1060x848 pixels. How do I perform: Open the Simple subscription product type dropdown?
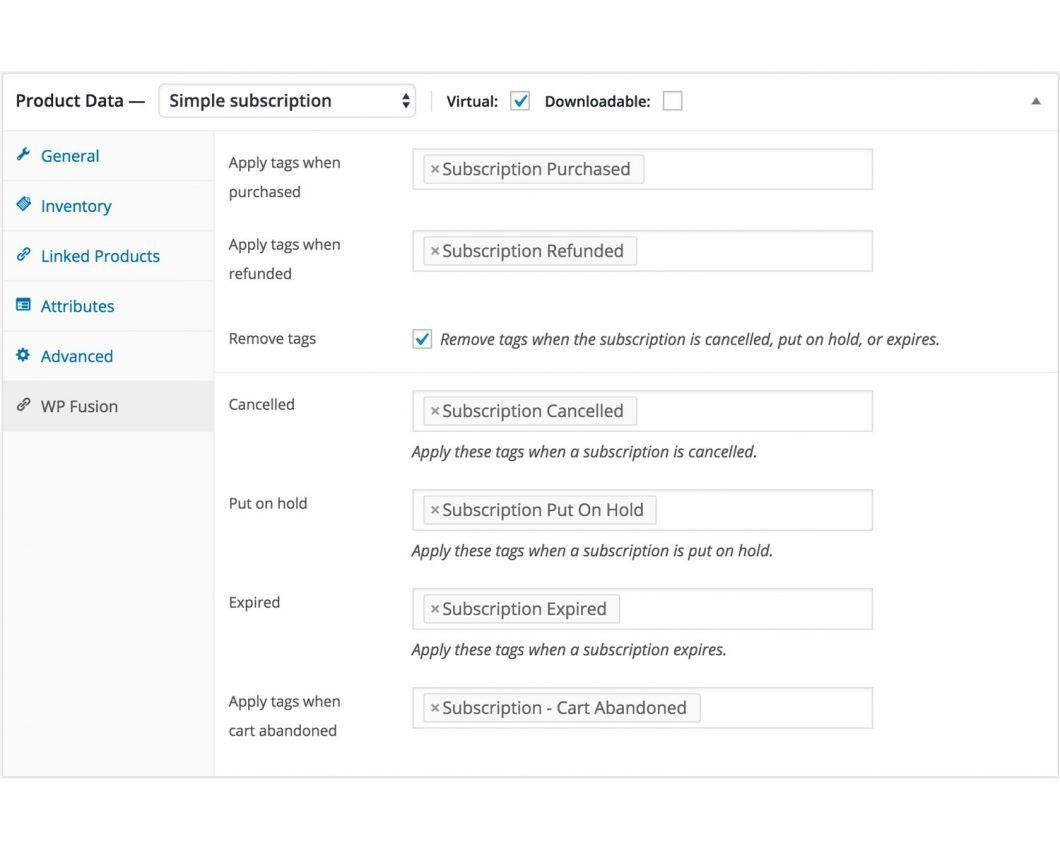pos(287,101)
